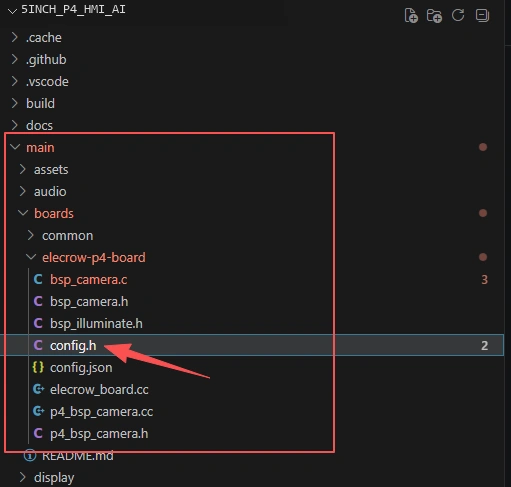This screenshot has height=487, width=511.
Task: Click problem count 3 on bsp_camera.c
Action: pos(484,280)
